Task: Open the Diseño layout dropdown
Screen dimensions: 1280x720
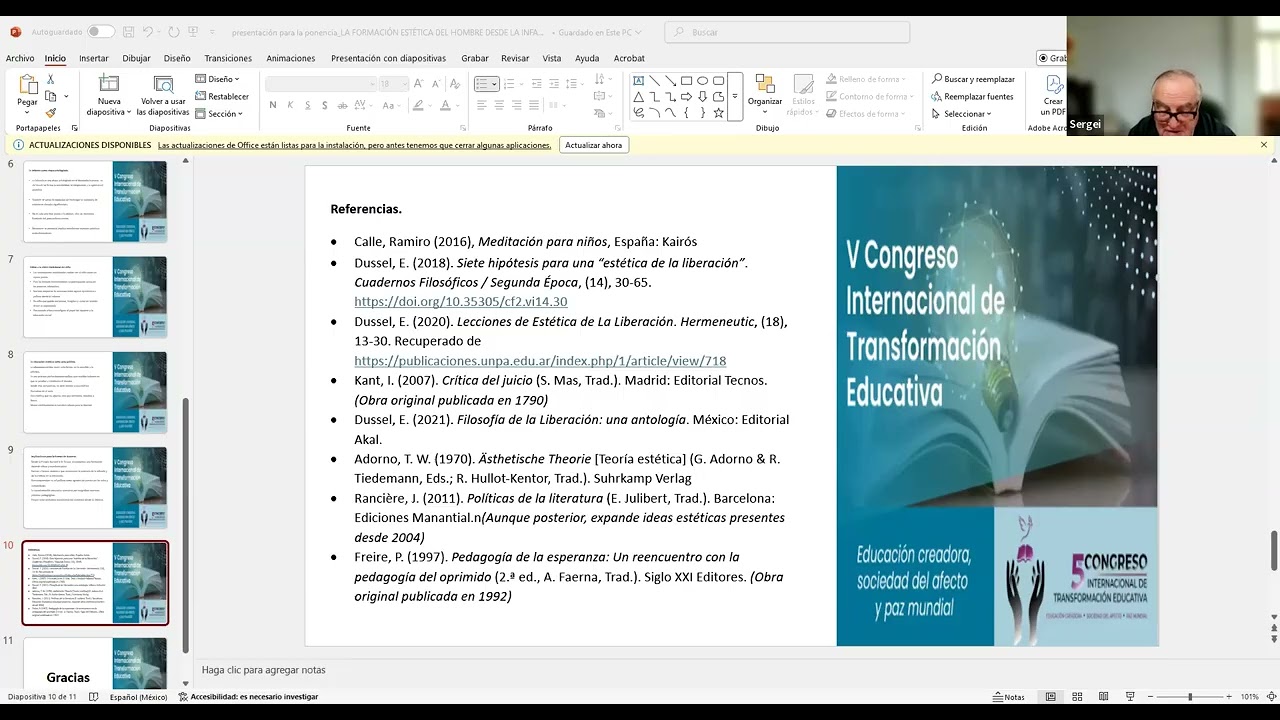Action: 217,79
